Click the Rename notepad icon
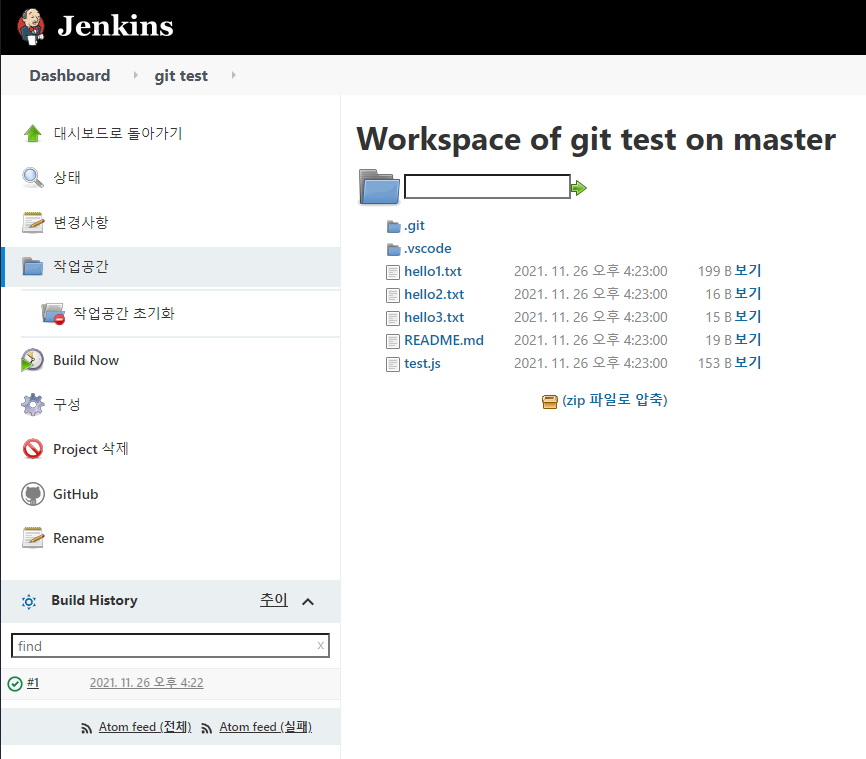 pyautogui.click(x=33, y=537)
